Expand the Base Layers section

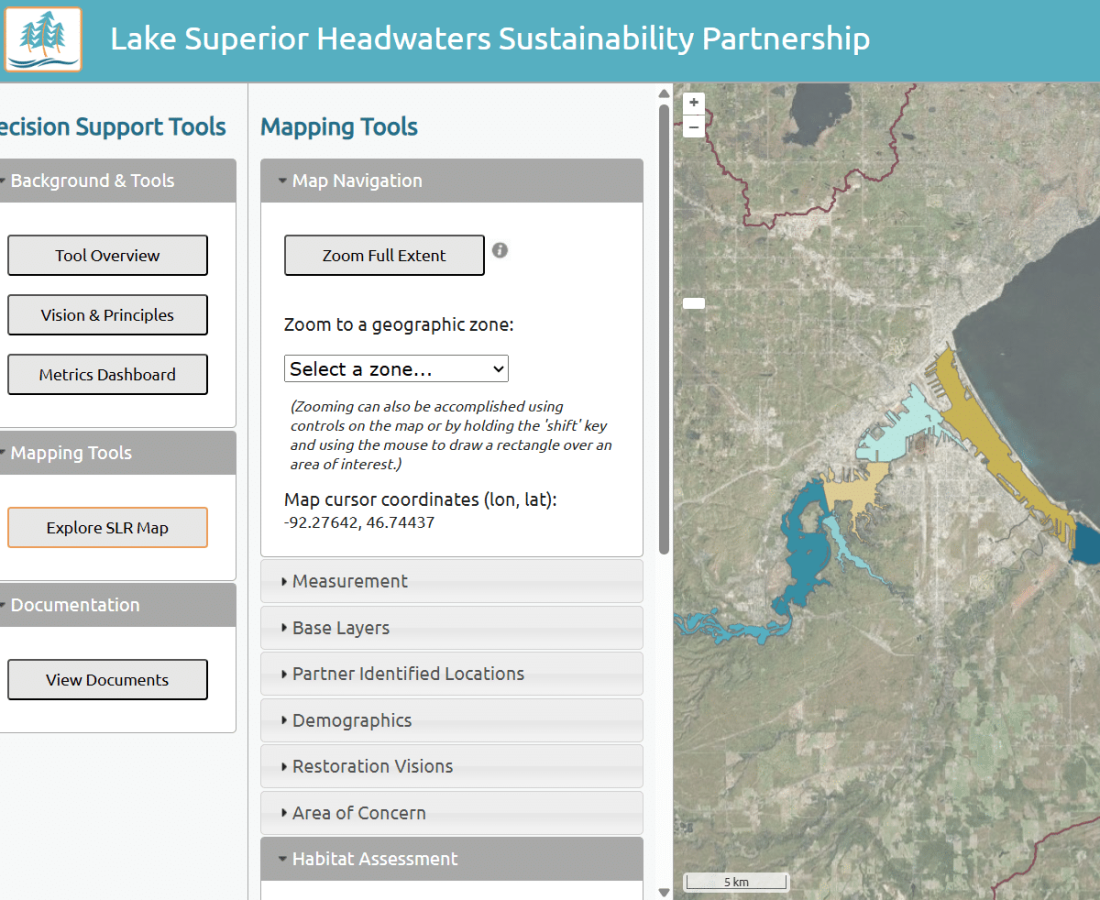[452, 628]
